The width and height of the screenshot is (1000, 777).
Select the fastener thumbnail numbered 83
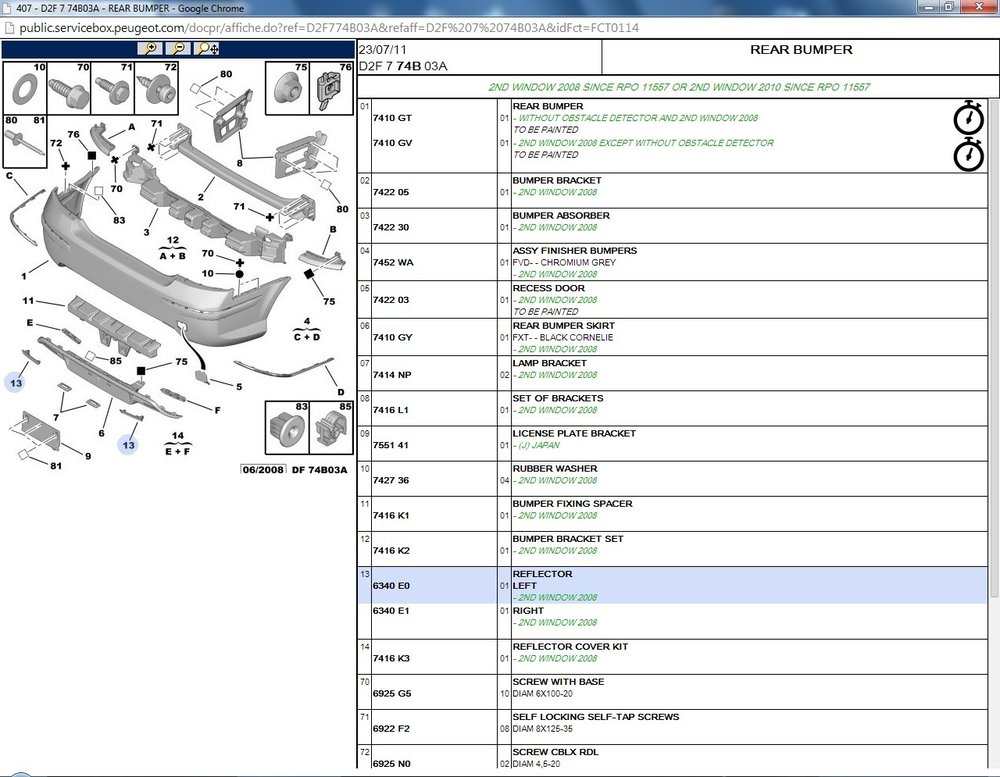[x=287, y=427]
